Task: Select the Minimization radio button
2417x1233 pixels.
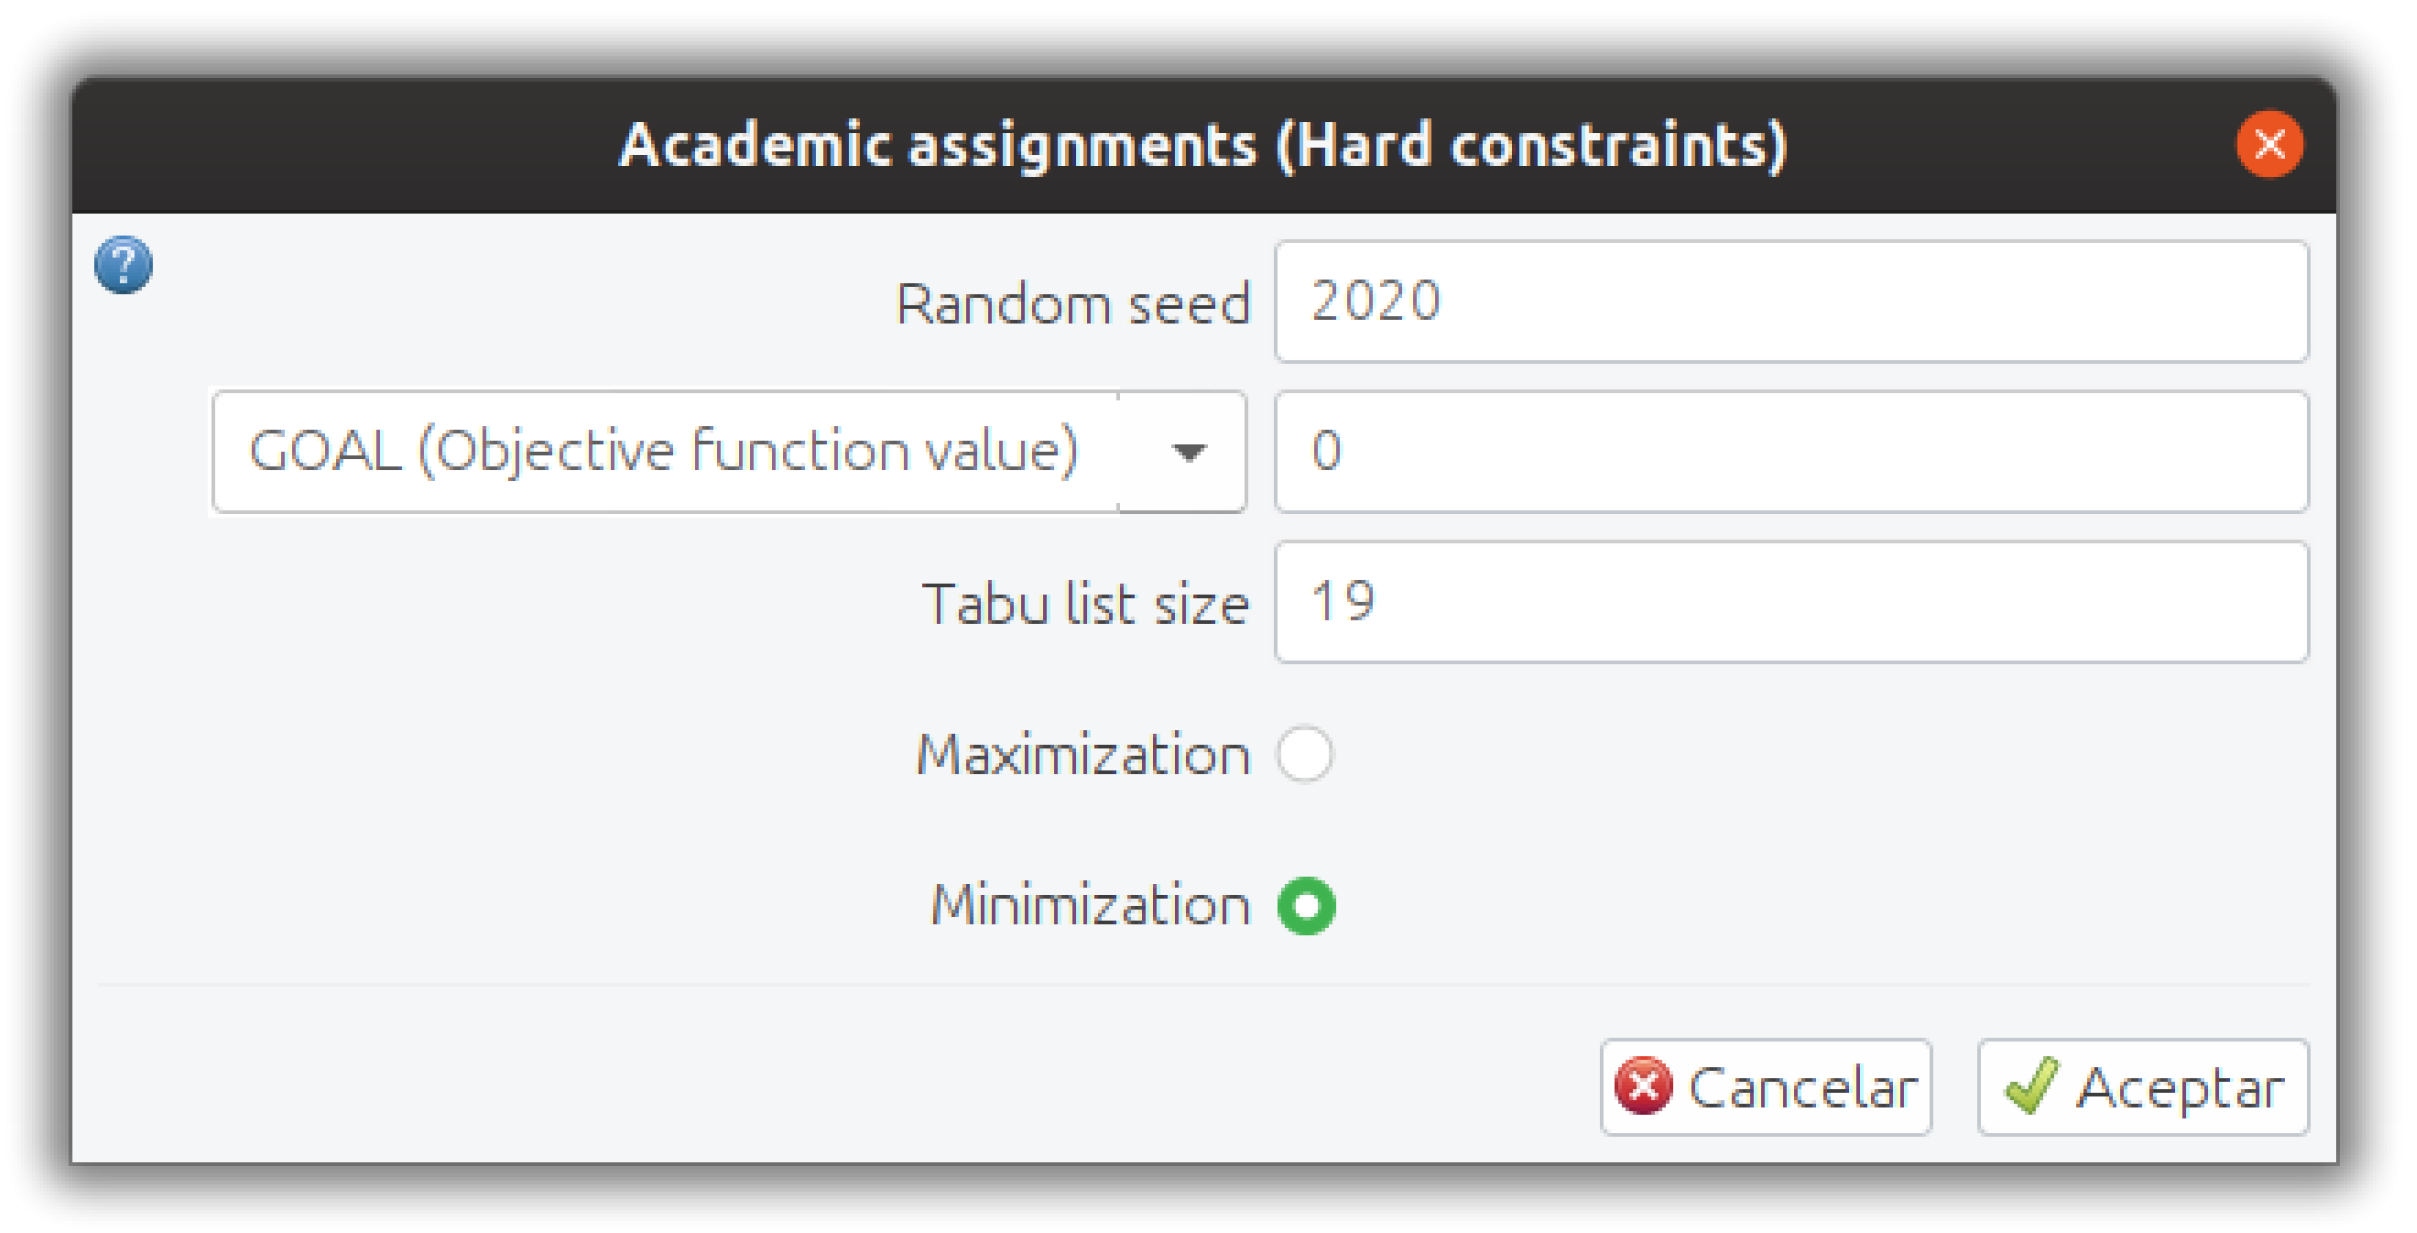Action: tap(1306, 905)
